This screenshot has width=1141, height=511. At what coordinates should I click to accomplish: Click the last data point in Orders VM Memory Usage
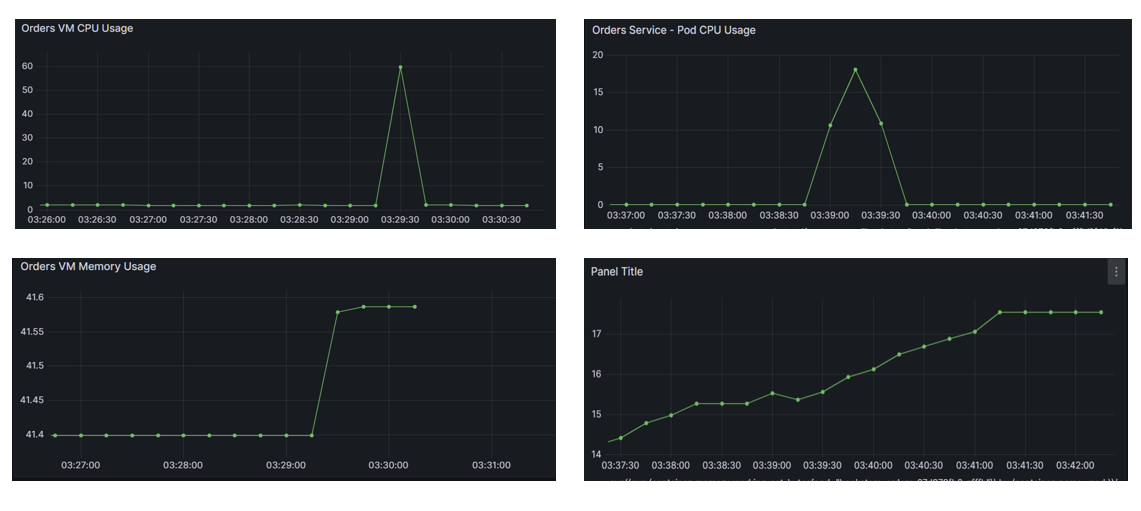[x=415, y=306]
